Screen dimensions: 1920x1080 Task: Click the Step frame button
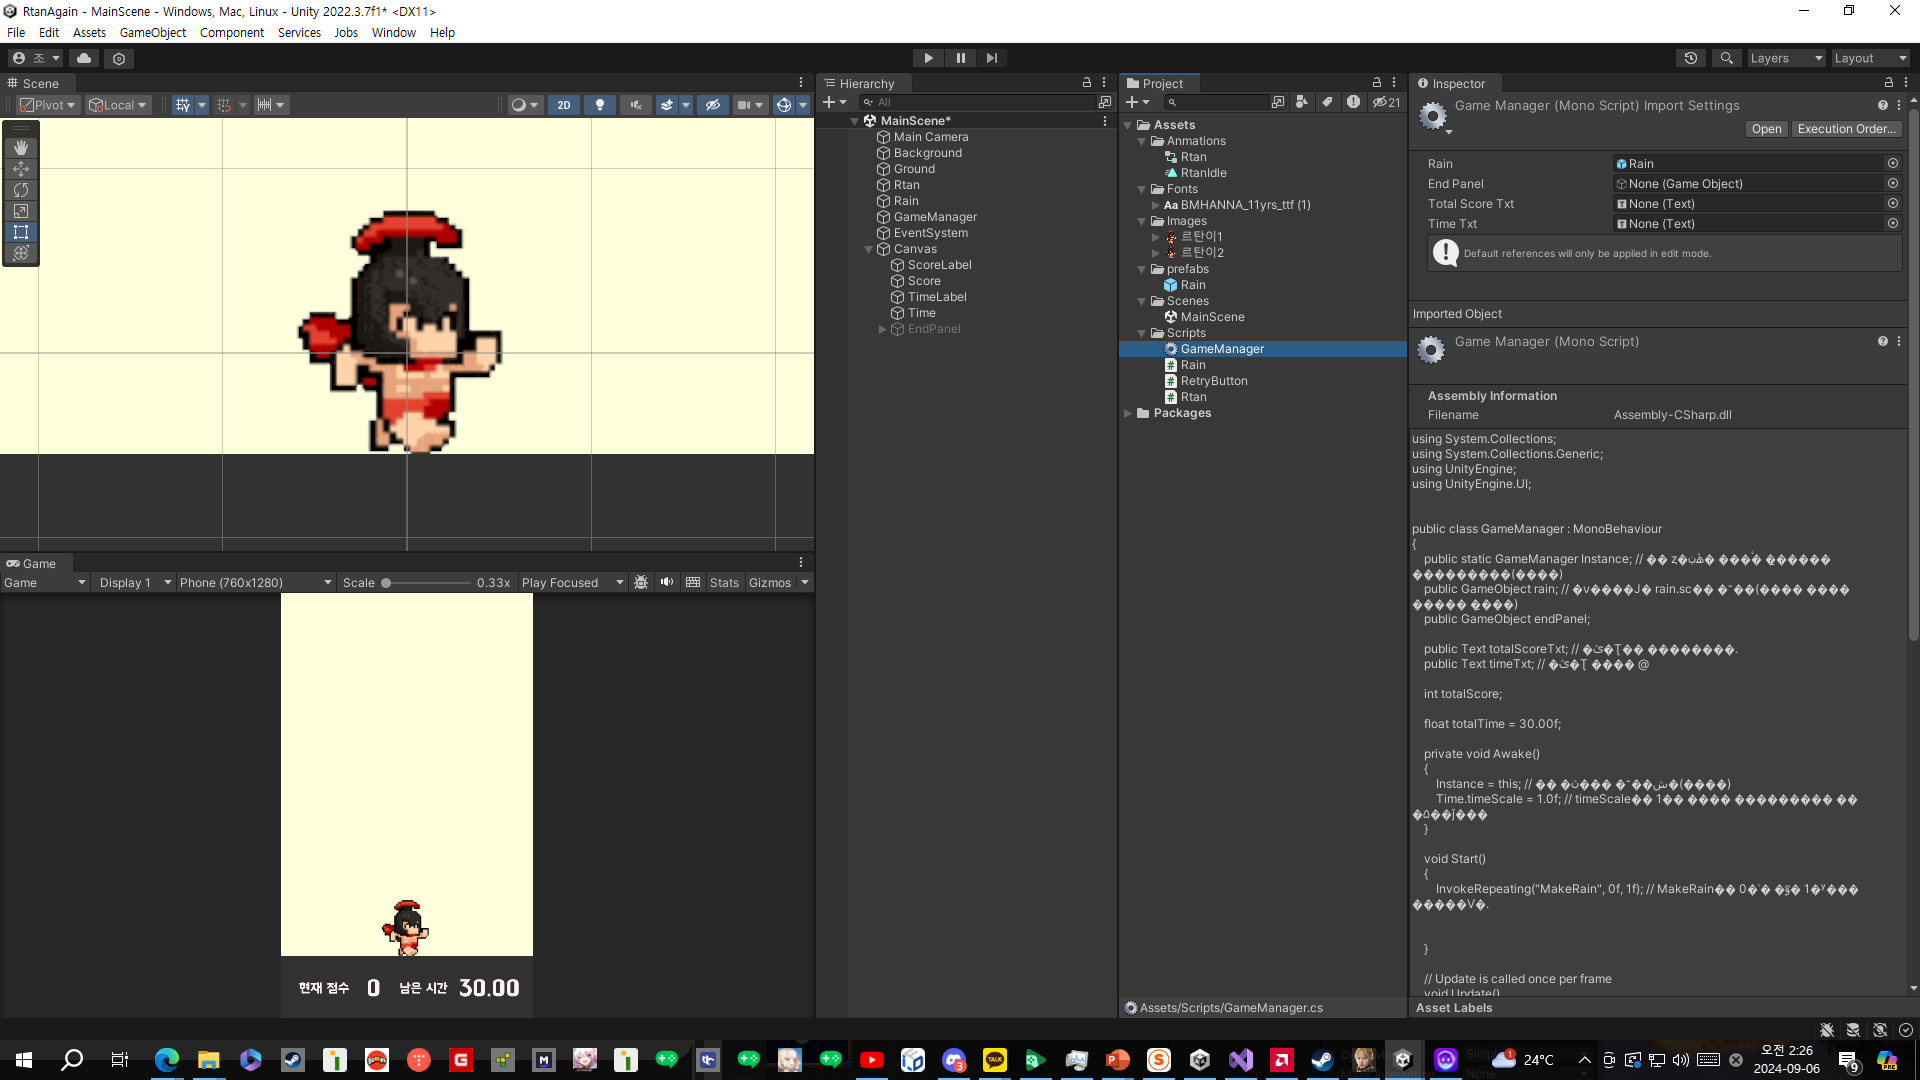[992, 58]
